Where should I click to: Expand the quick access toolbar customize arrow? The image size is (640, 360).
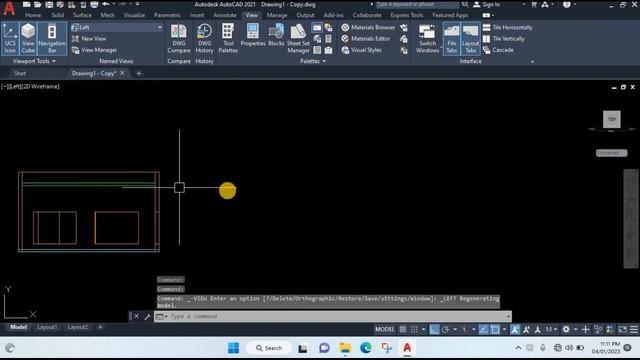138,4
